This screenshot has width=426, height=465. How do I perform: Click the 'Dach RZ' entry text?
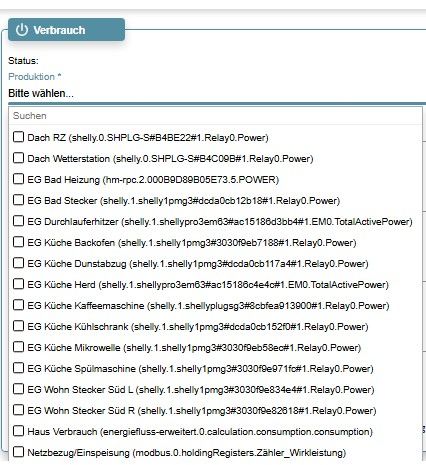(x=148, y=138)
